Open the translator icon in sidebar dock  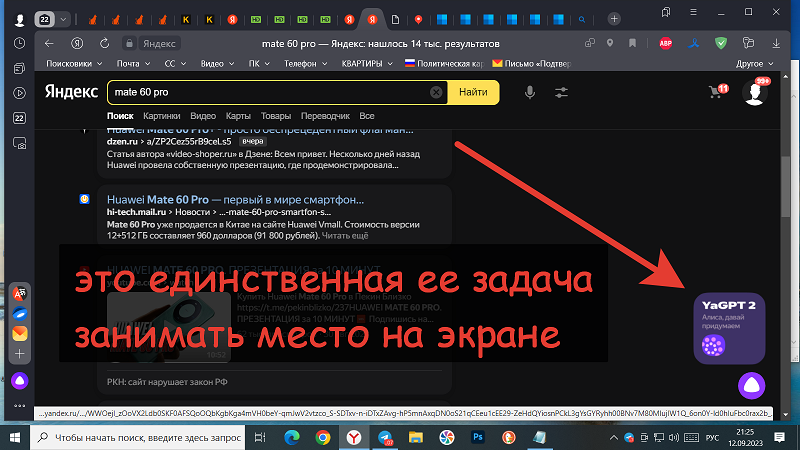(19, 294)
